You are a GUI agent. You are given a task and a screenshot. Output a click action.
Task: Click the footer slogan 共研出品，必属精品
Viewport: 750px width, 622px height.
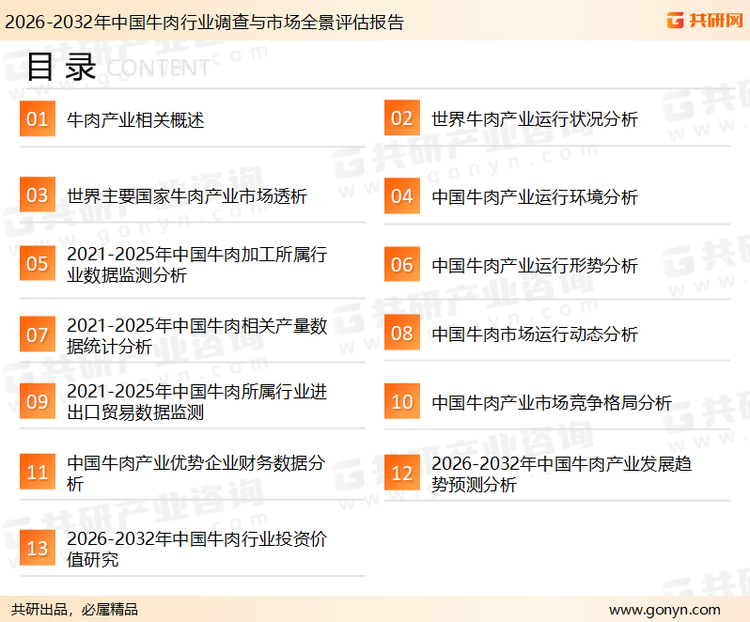[74, 609]
